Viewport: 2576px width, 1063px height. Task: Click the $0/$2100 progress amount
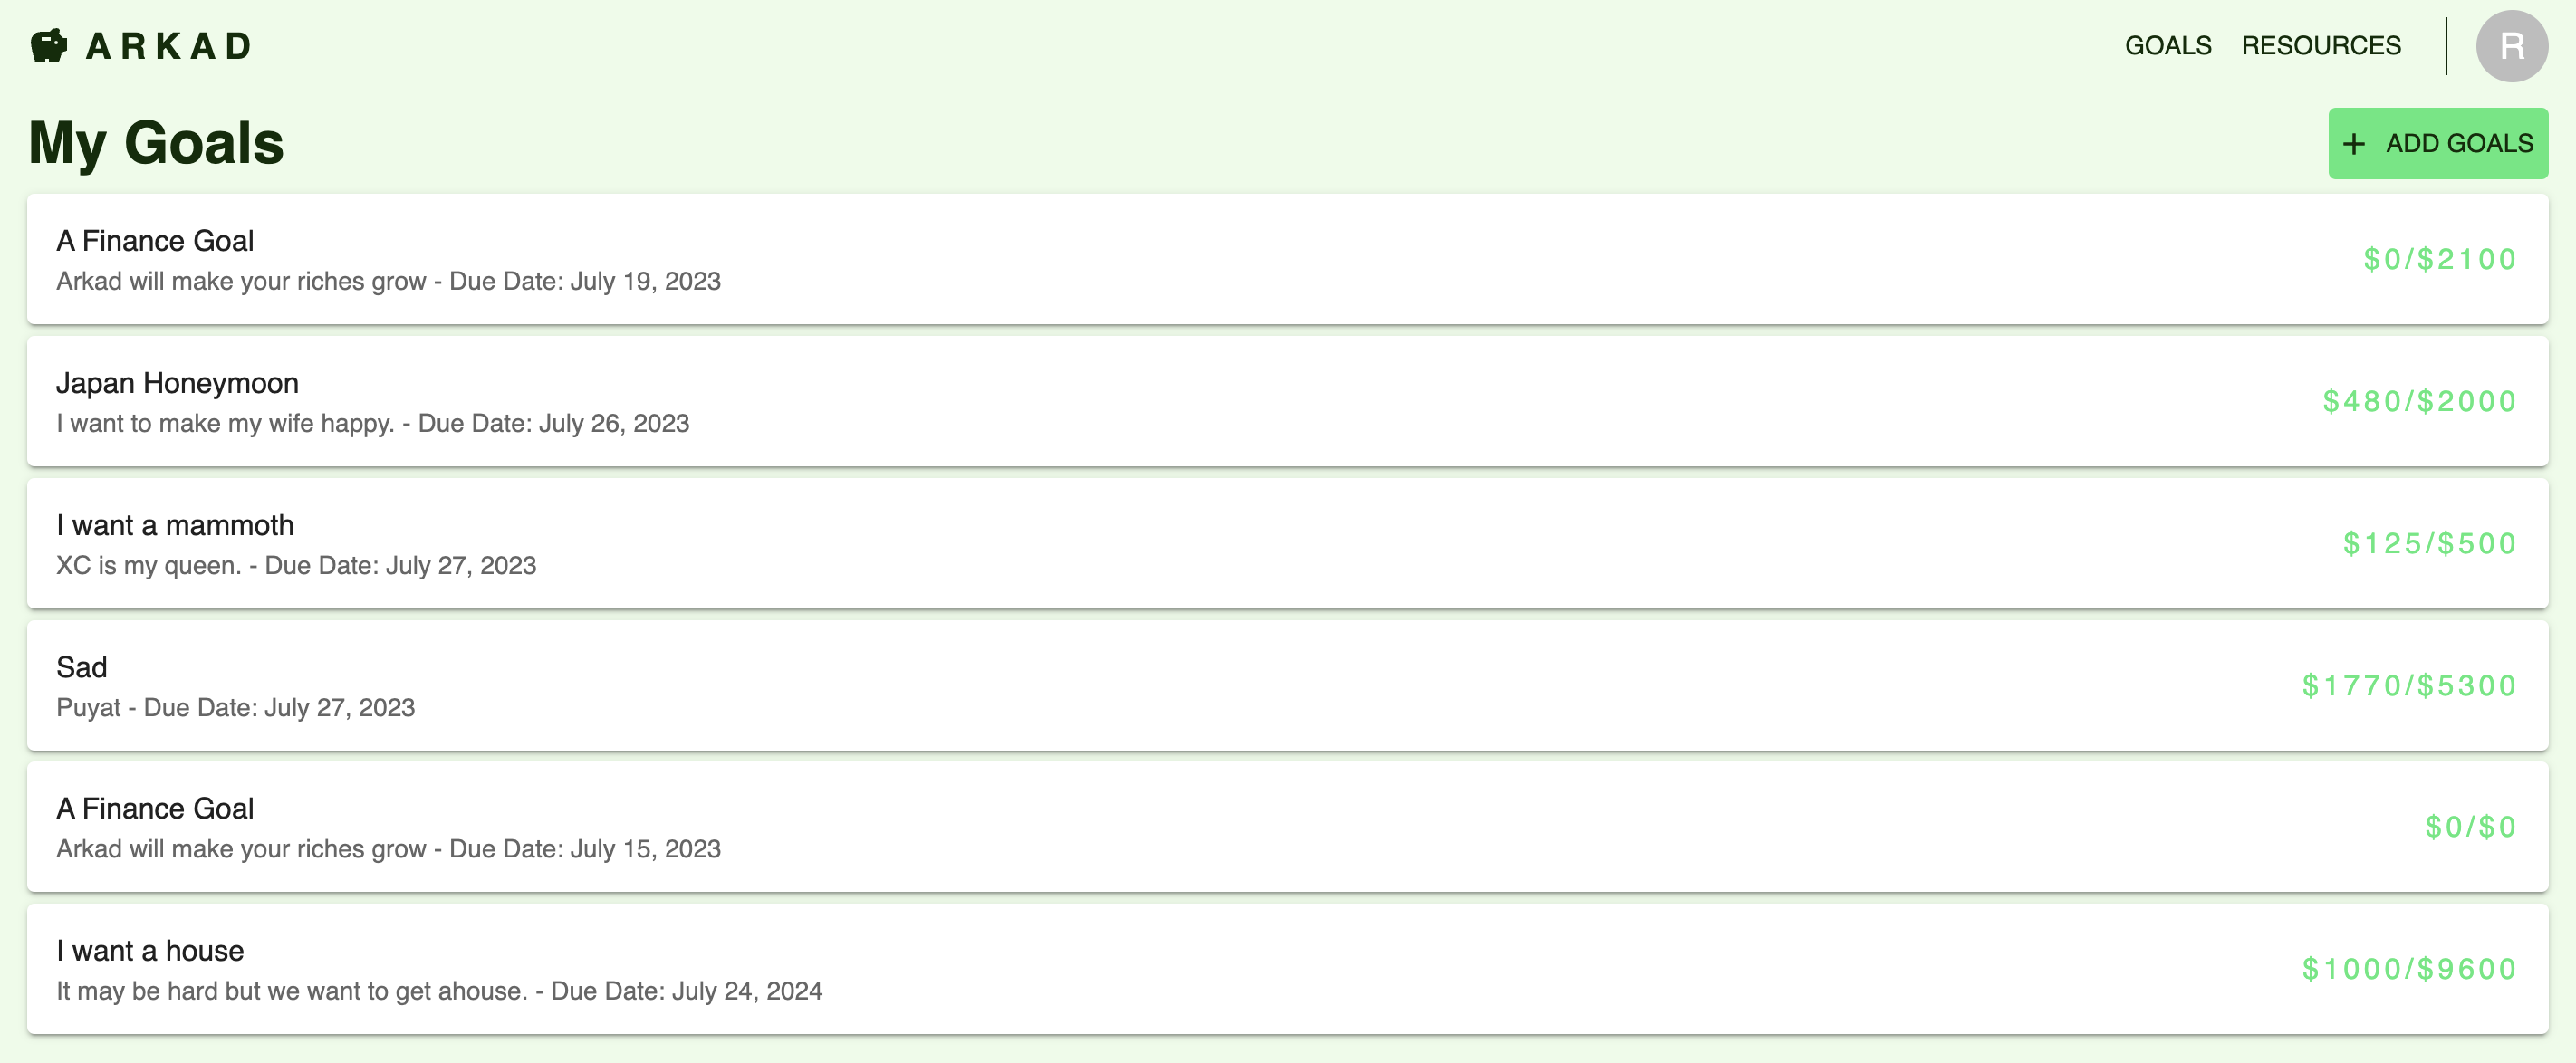[x=2439, y=259]
